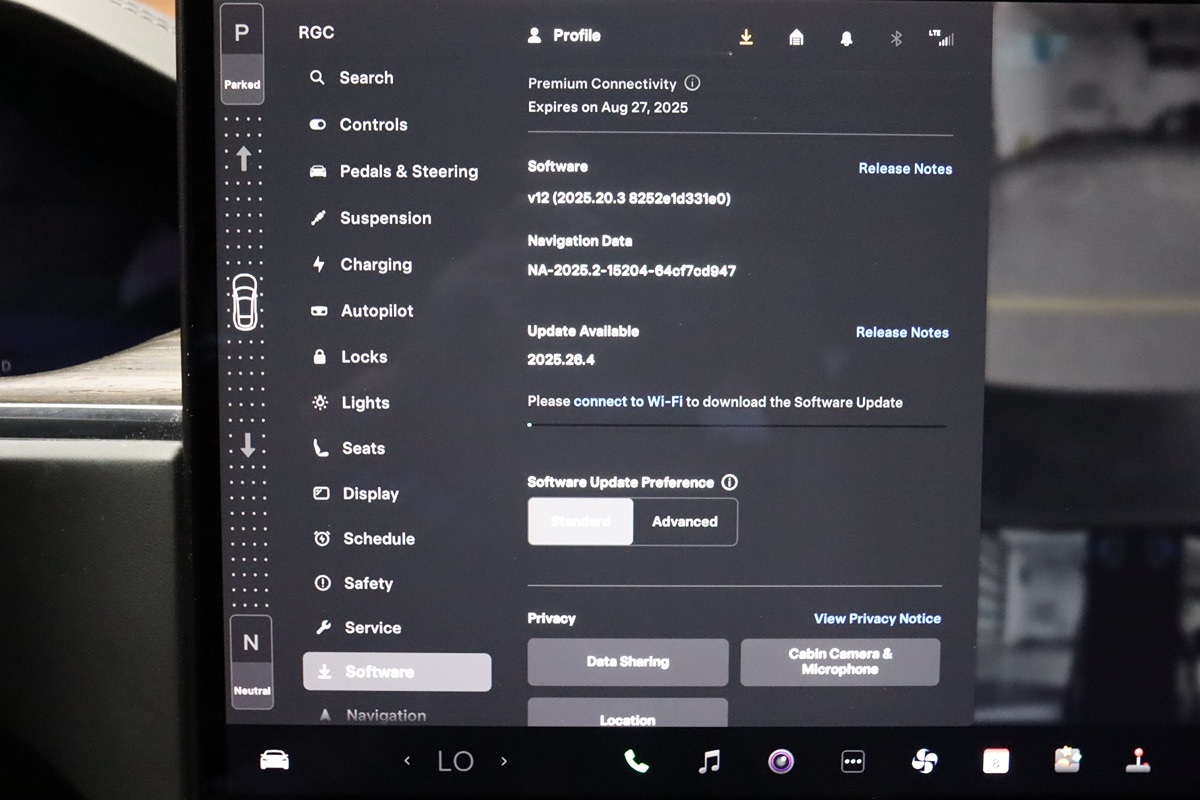Screen dimensions: 1200x800
Task: Select the Software menu item
Action: 397,672
